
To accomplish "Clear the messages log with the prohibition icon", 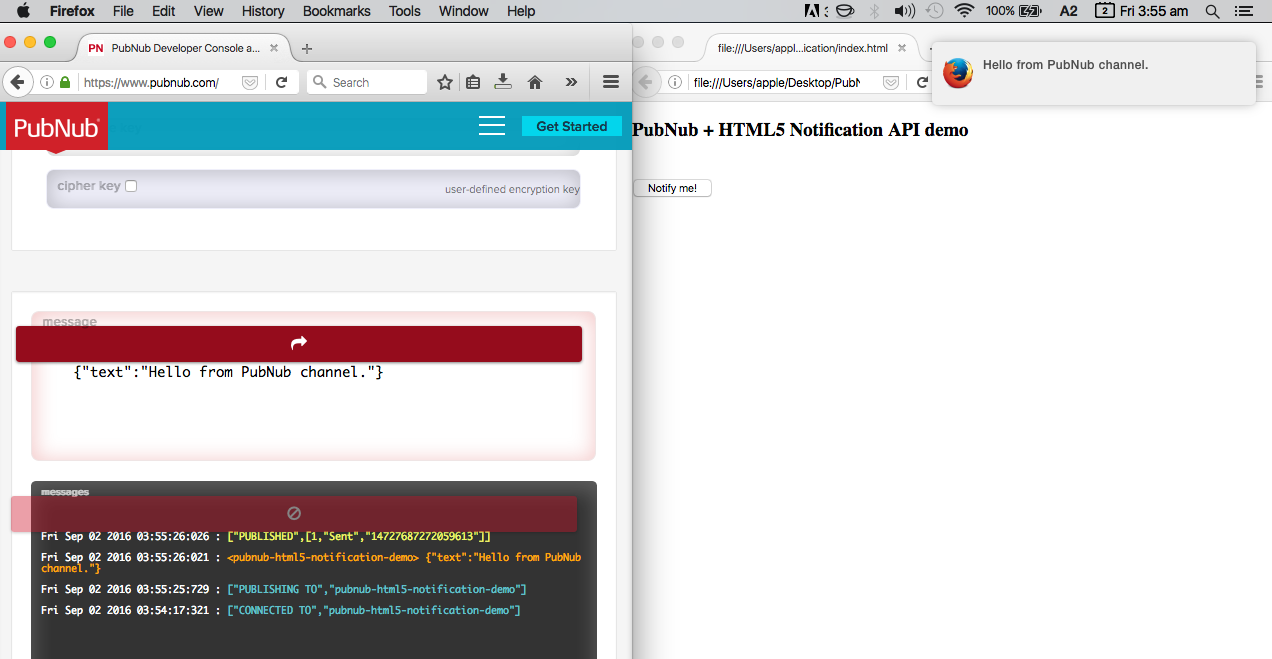I will [293, 513].
